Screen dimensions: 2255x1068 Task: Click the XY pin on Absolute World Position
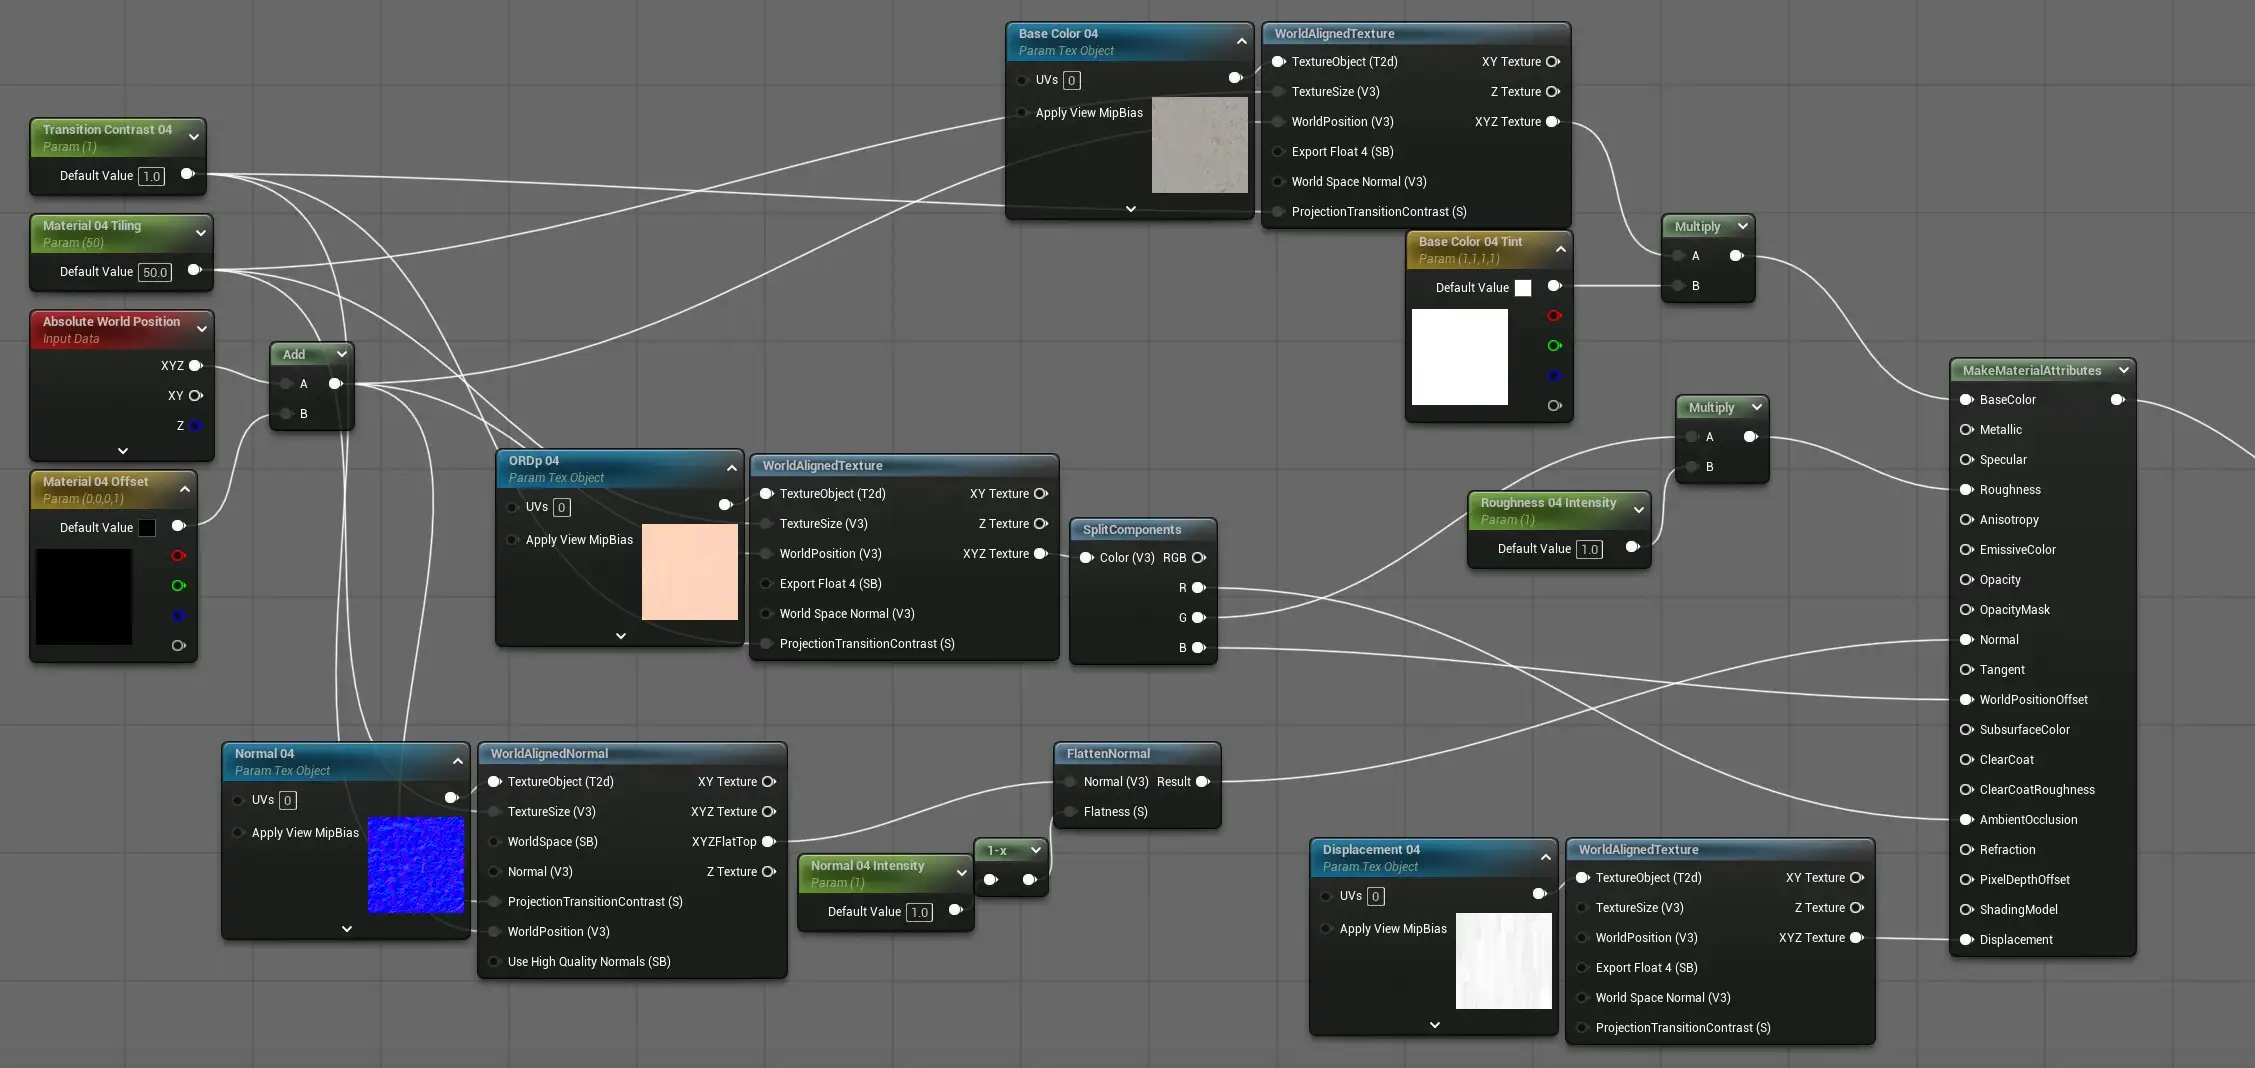196,396
